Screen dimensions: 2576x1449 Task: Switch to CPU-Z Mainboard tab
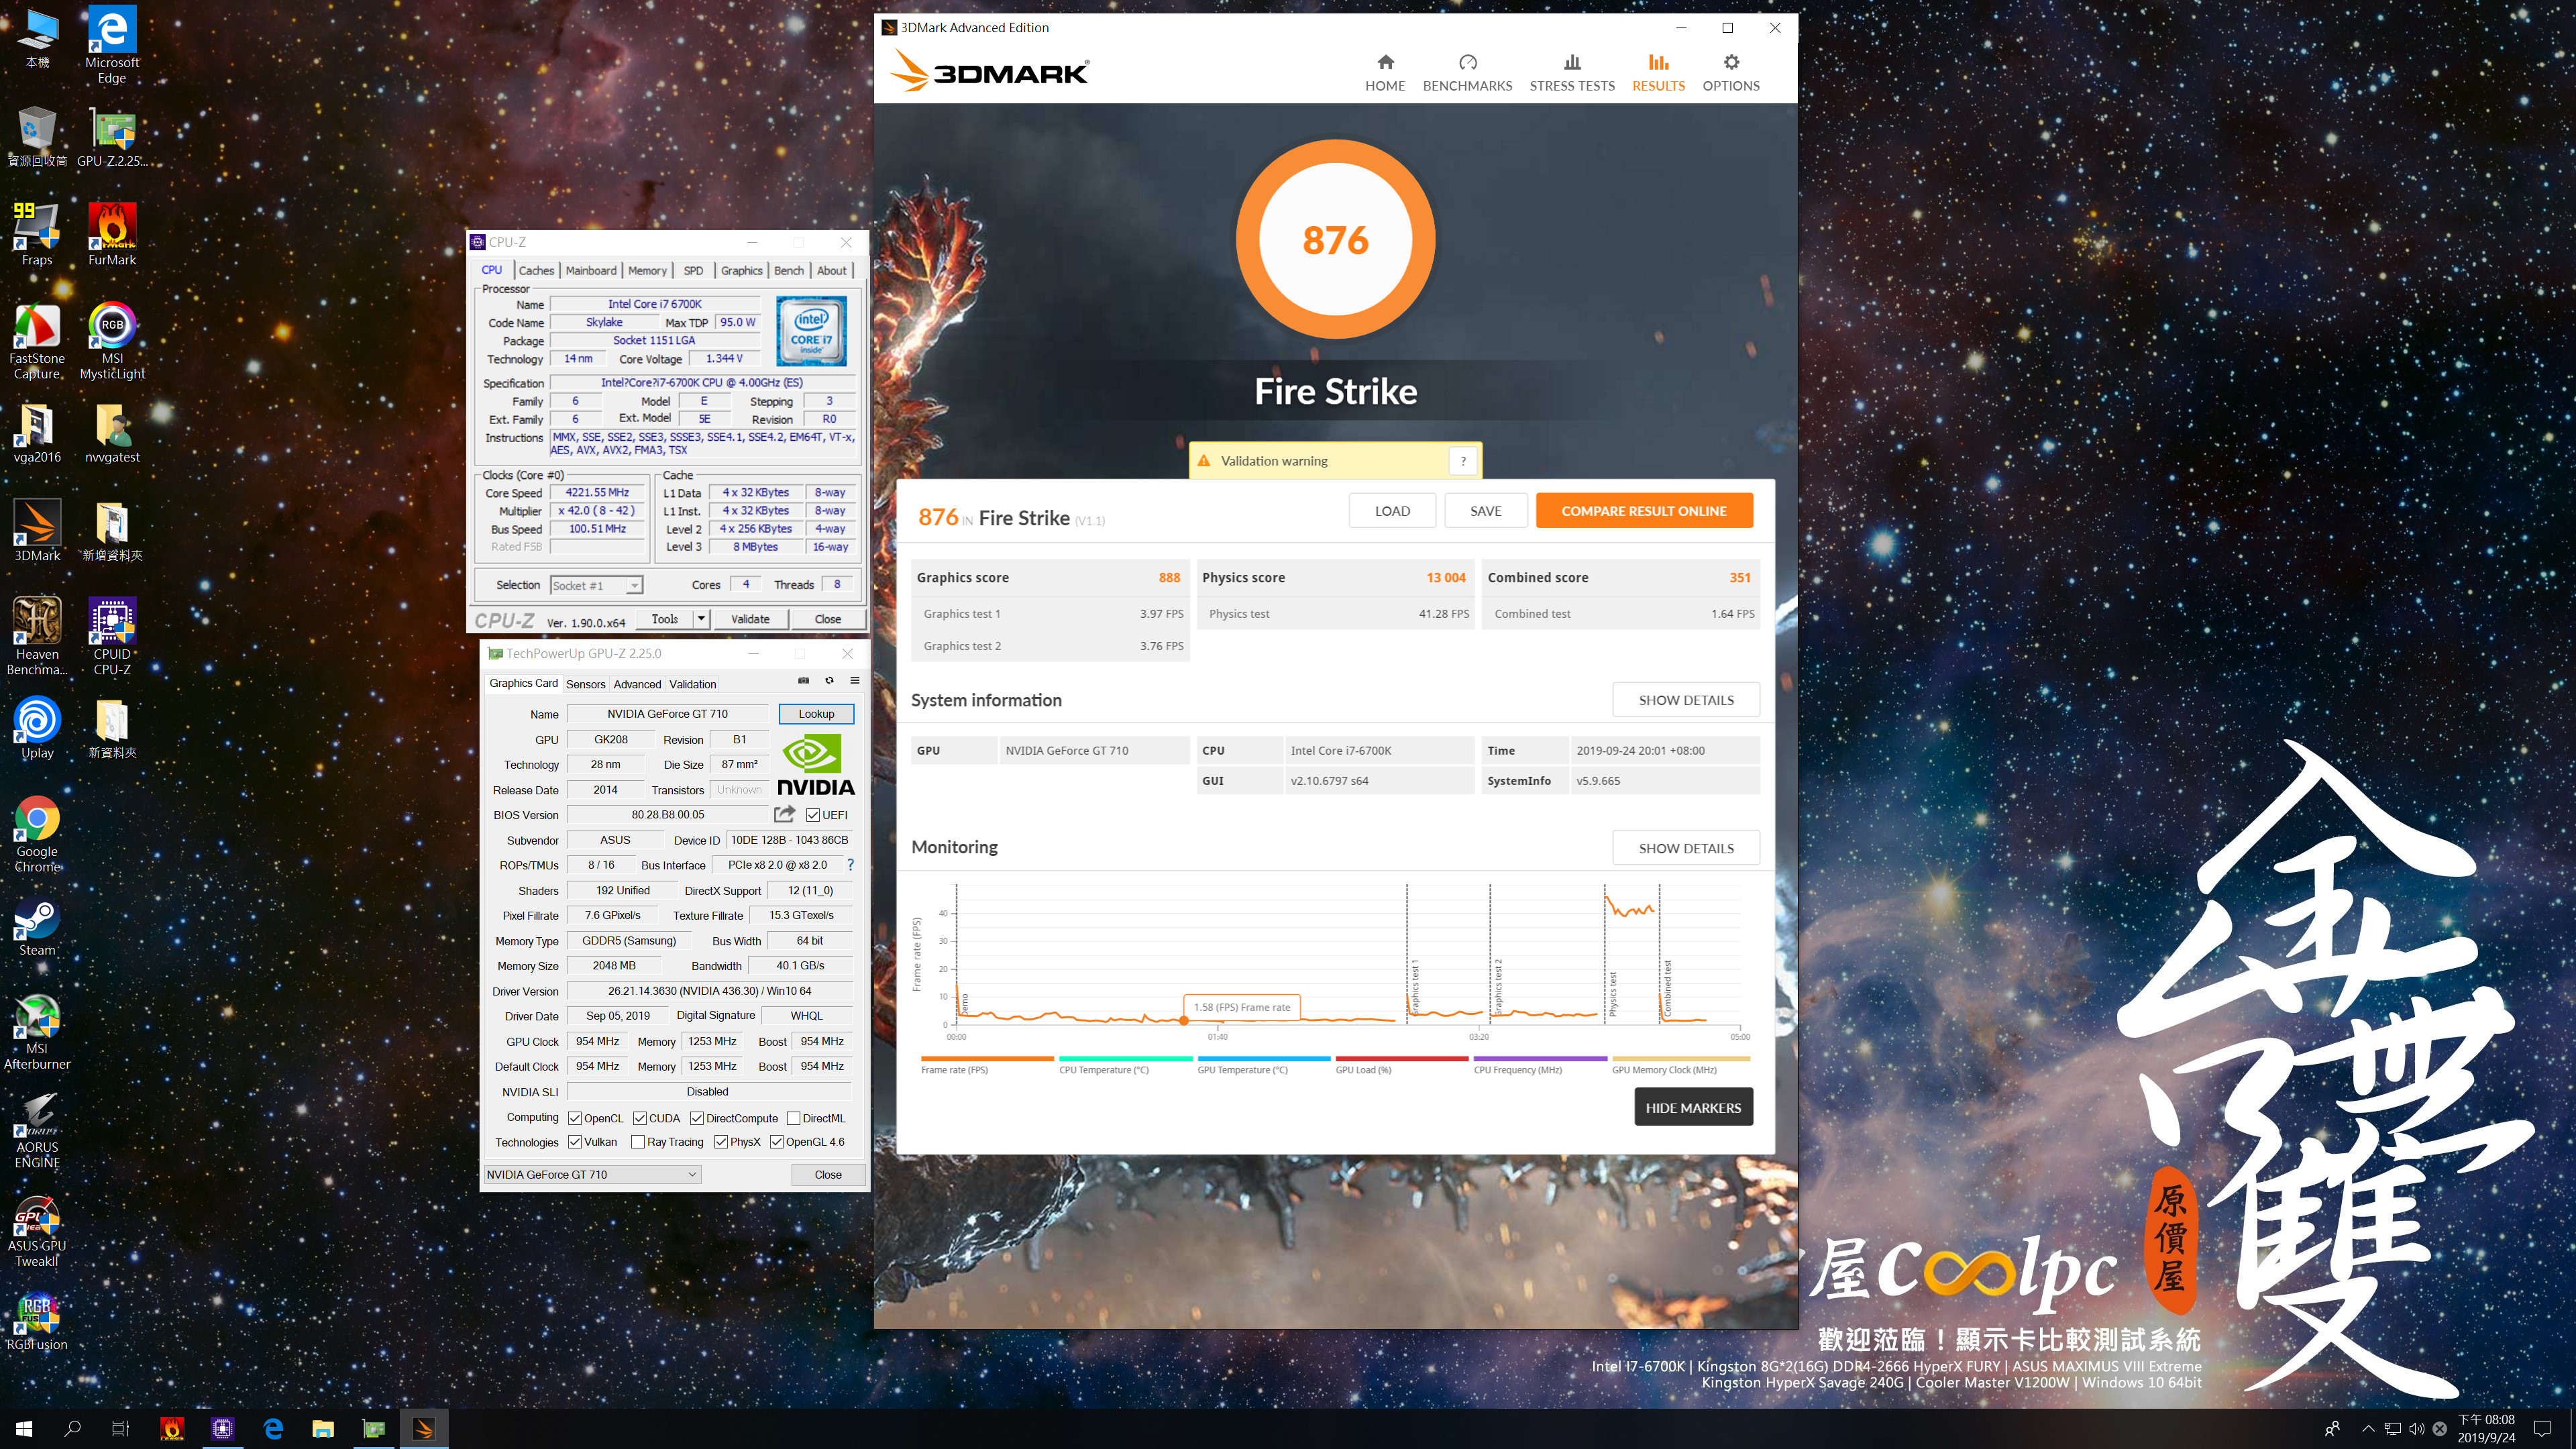click(x=591, y=270)
